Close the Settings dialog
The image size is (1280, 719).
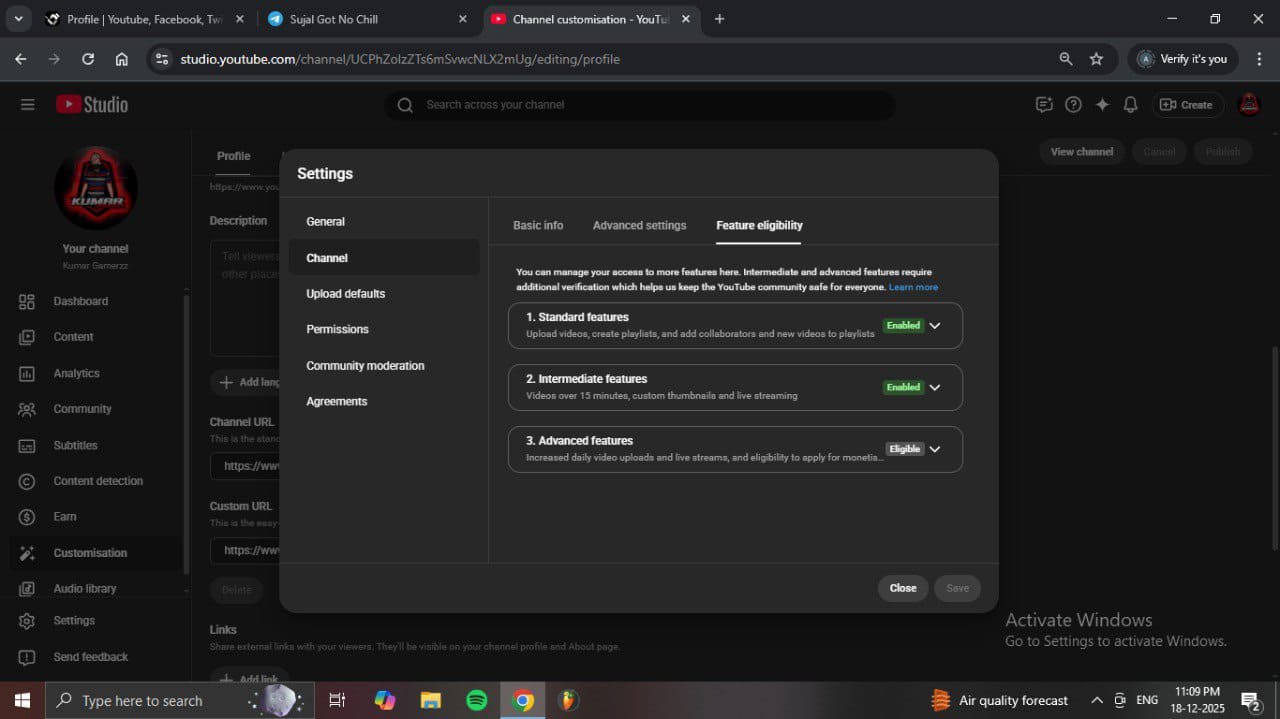(x=902, y=588)
